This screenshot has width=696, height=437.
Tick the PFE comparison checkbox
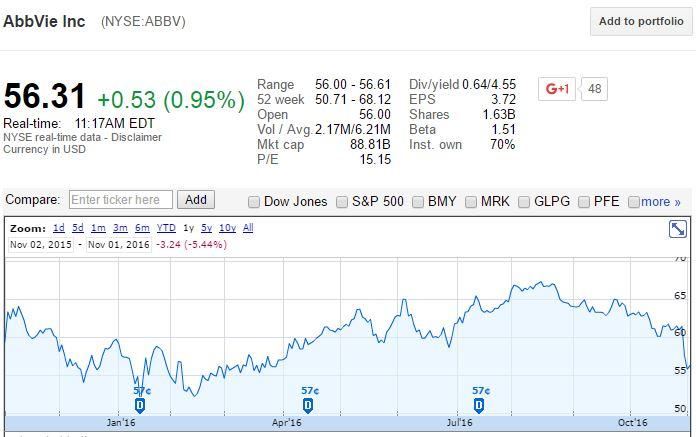584,202
